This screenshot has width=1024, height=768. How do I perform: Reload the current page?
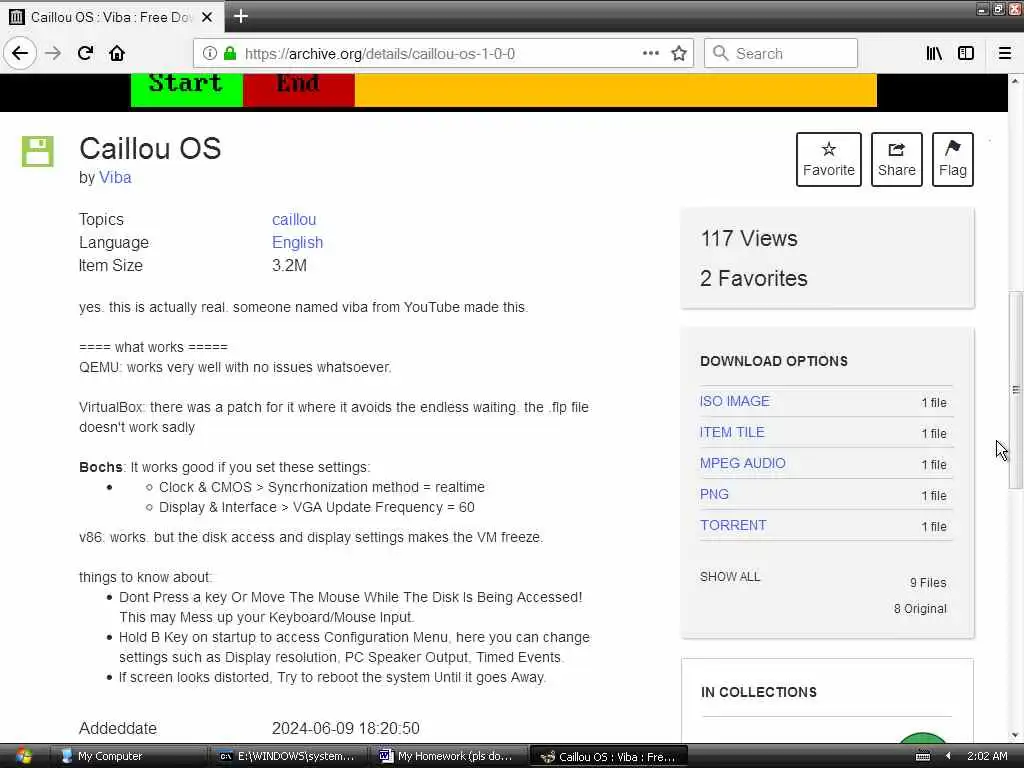tap(86, 53)
